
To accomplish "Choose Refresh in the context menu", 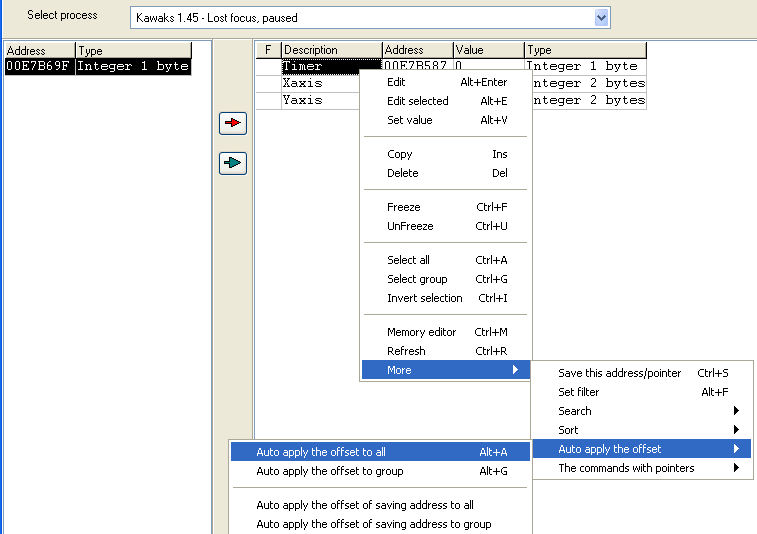I will pos(446,351).
